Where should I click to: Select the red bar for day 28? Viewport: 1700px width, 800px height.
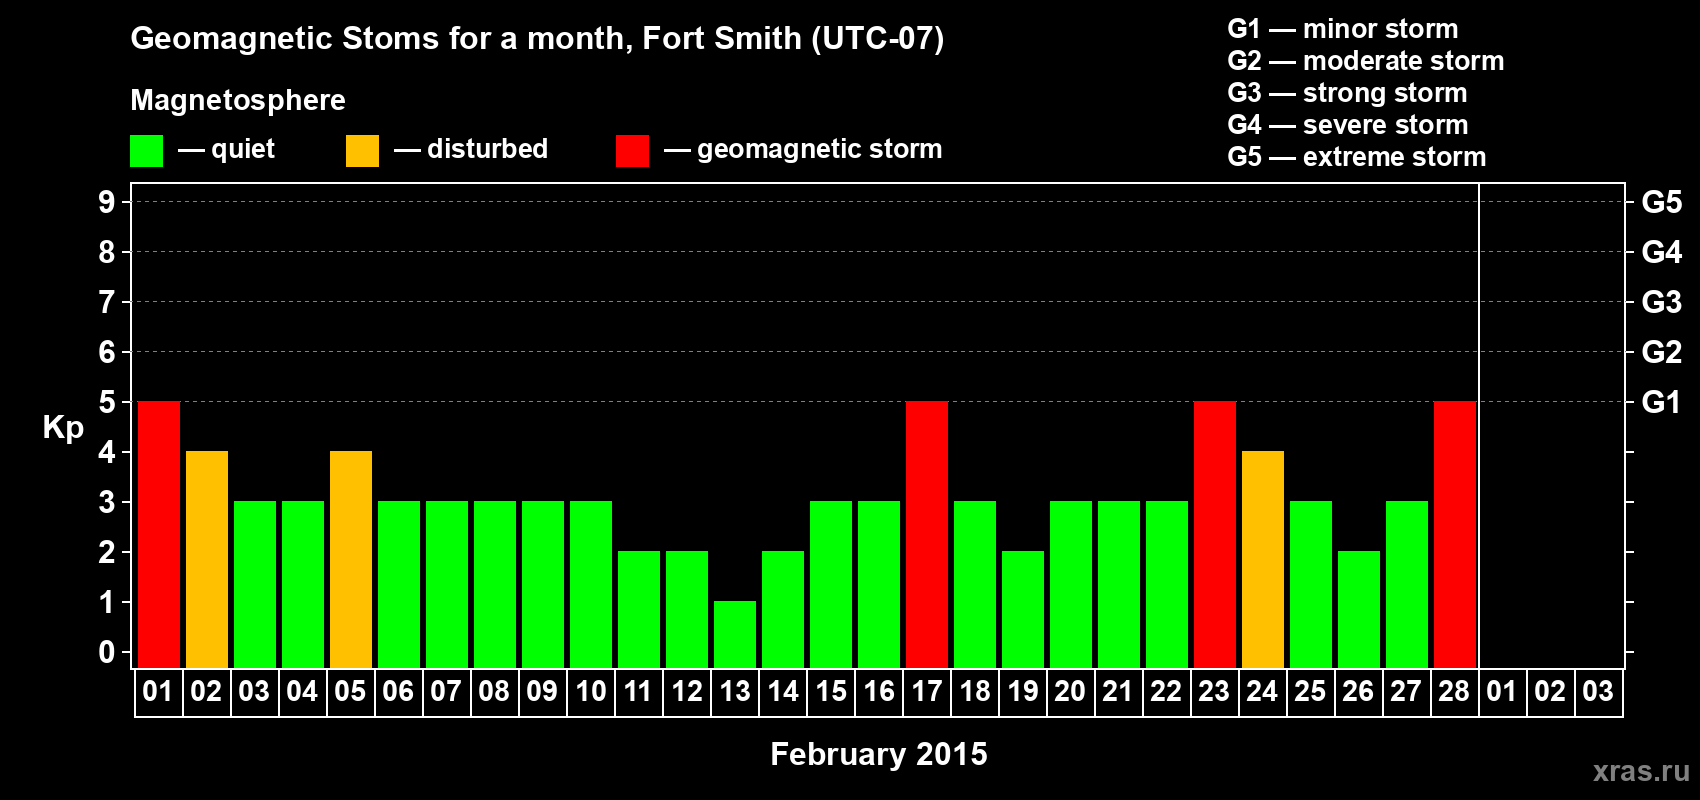pyautogui.click(x=1455, y=535)
